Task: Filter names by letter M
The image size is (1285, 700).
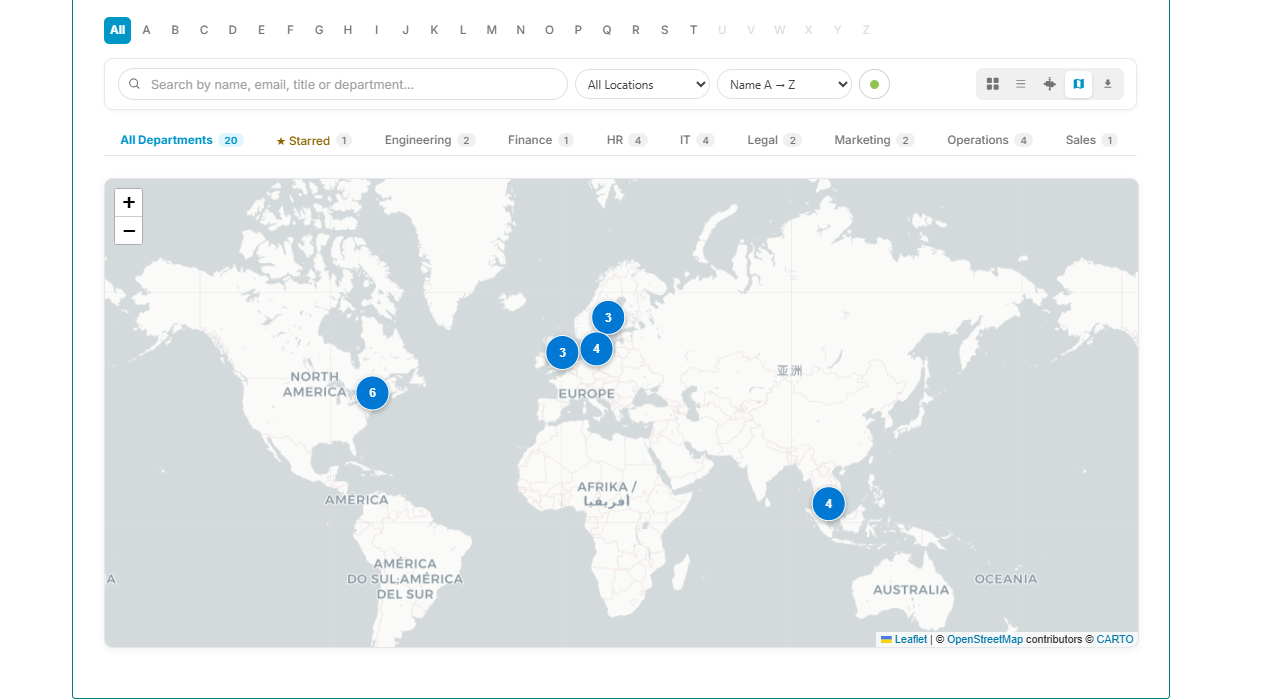Action: [x=491, y=30]
